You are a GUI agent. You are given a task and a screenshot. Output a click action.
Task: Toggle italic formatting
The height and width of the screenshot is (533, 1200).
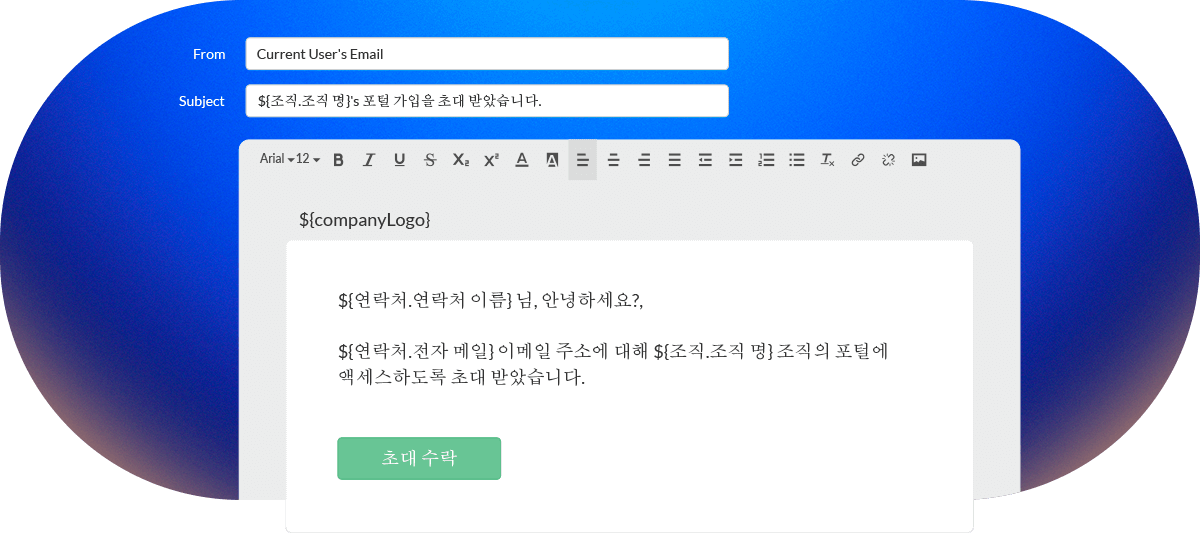pos(369,160)
